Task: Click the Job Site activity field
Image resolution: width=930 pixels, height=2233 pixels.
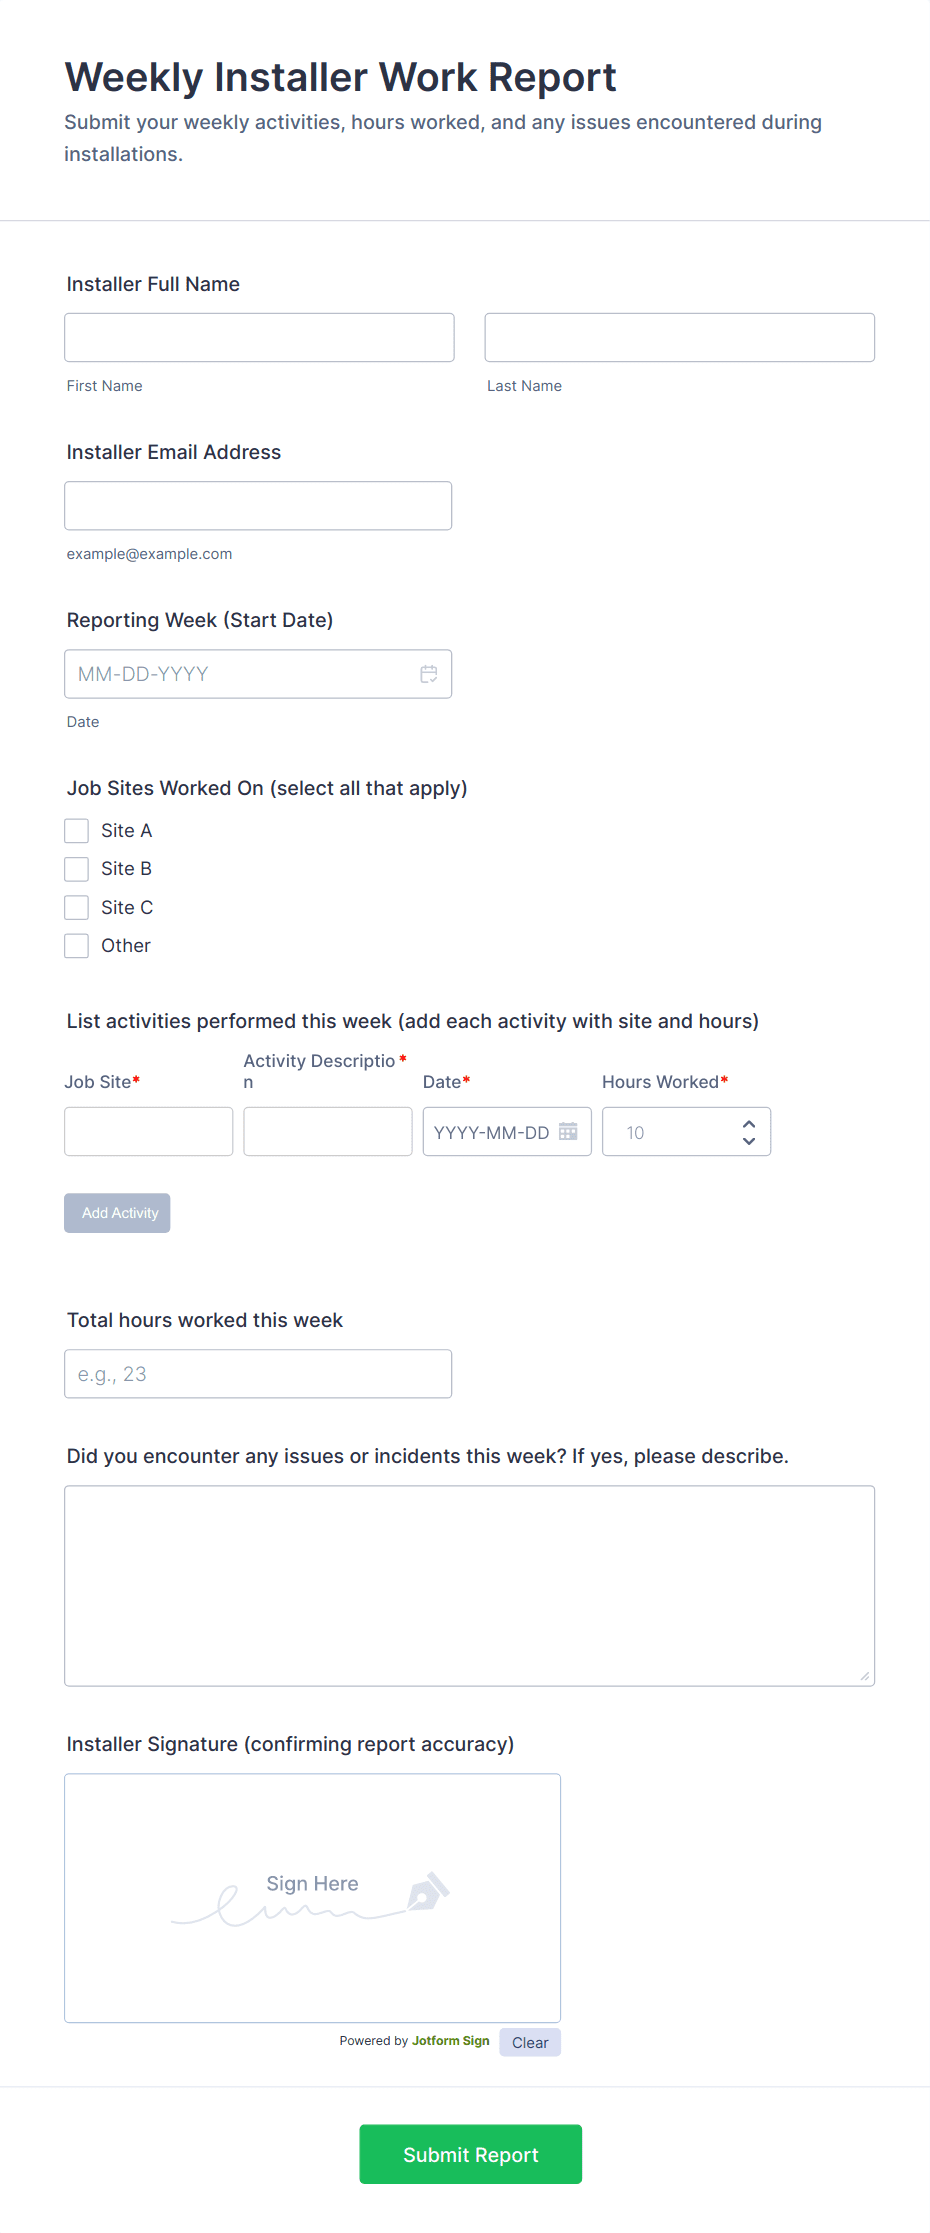Action: pos(148,1131)
